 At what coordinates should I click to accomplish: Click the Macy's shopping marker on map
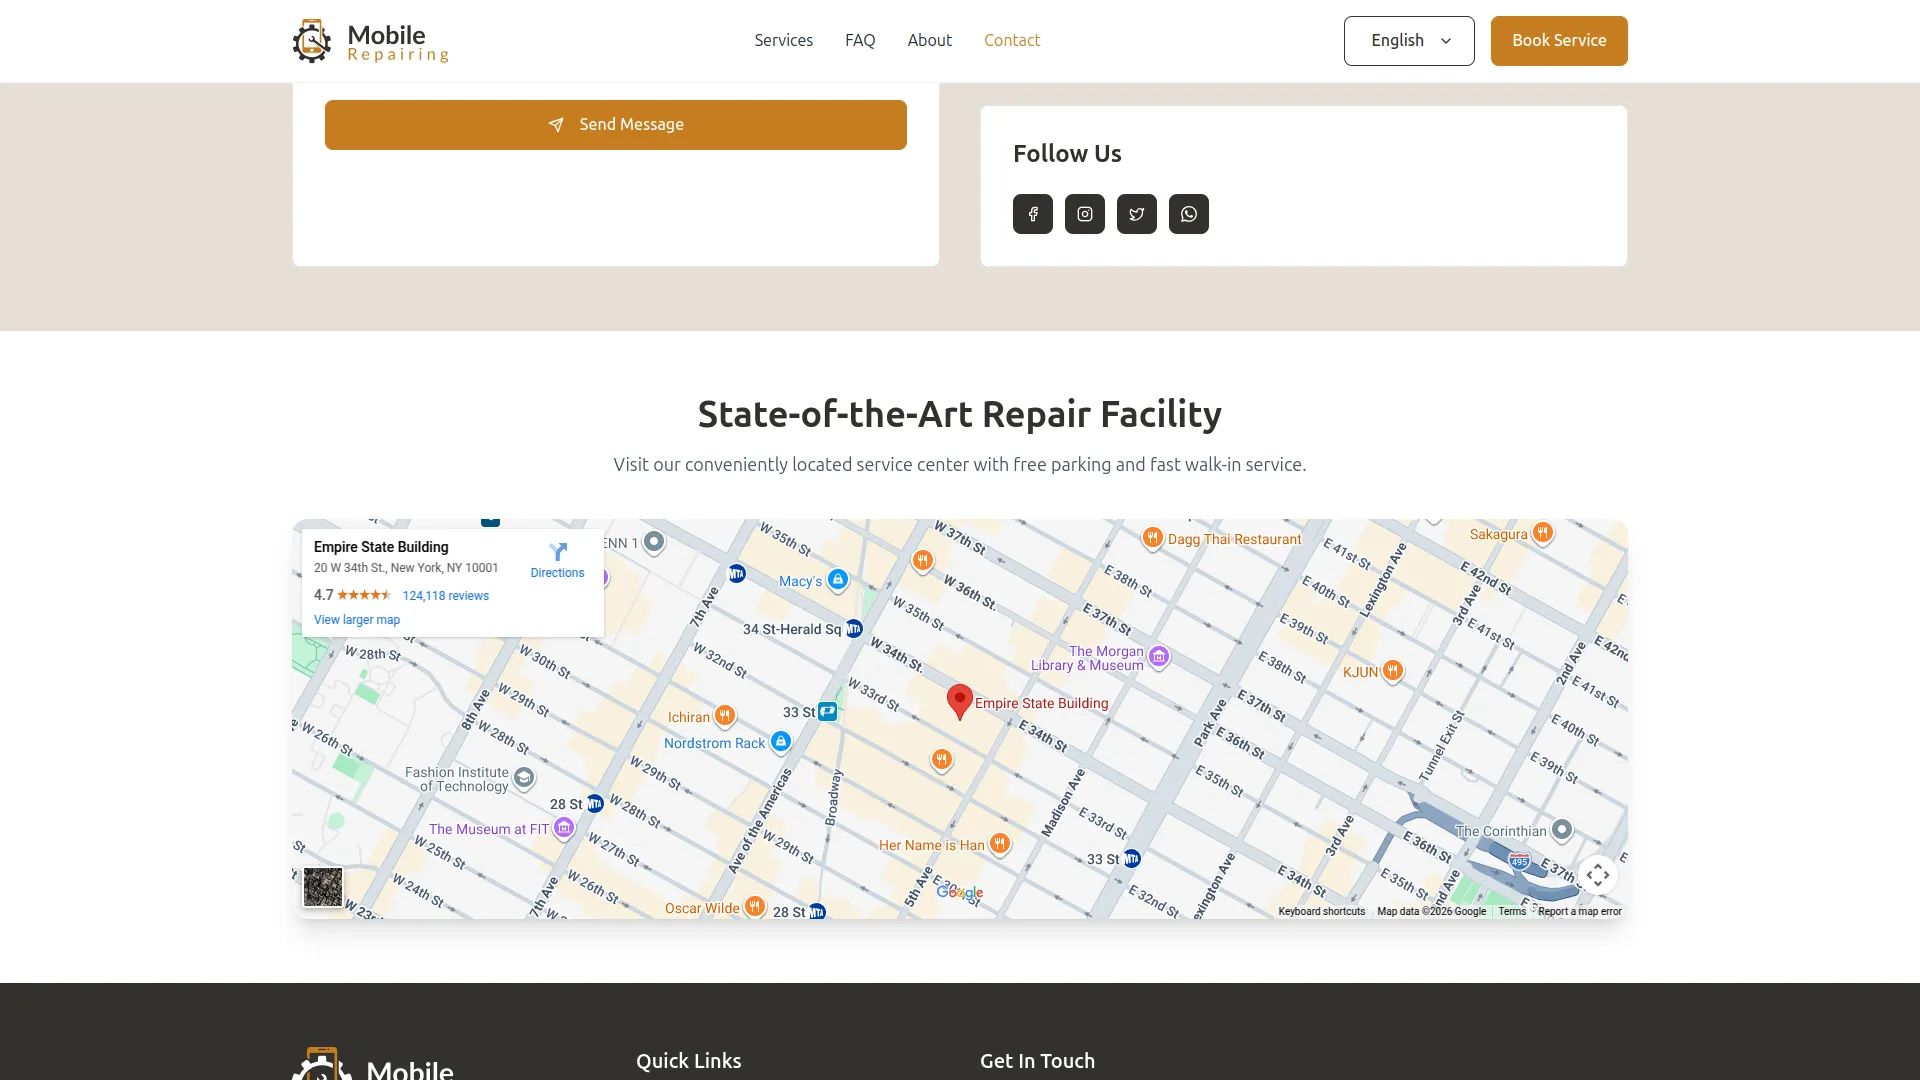(838, 579)
